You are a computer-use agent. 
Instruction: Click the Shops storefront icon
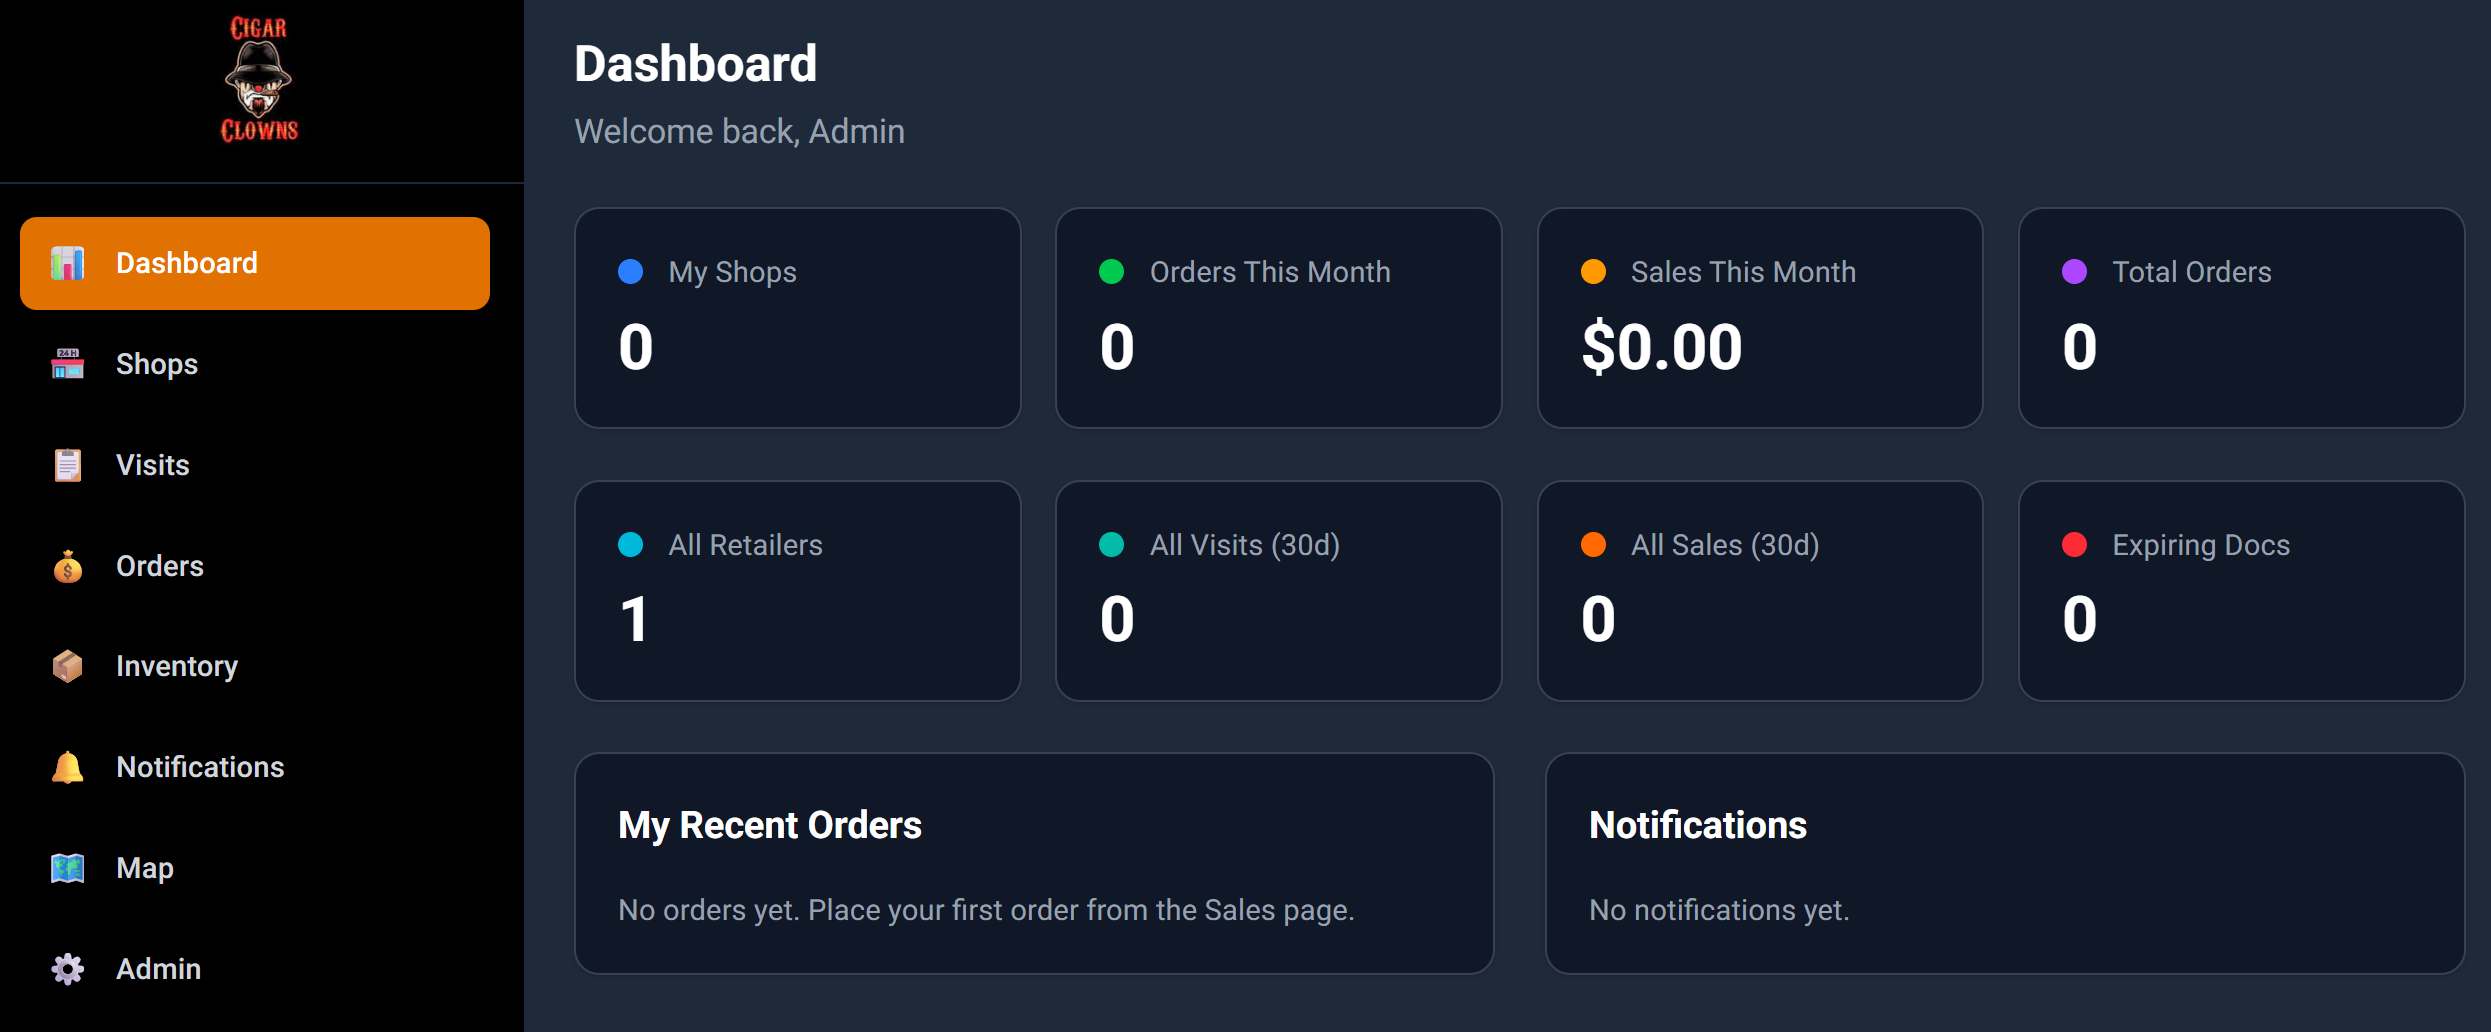click(68, 364)
